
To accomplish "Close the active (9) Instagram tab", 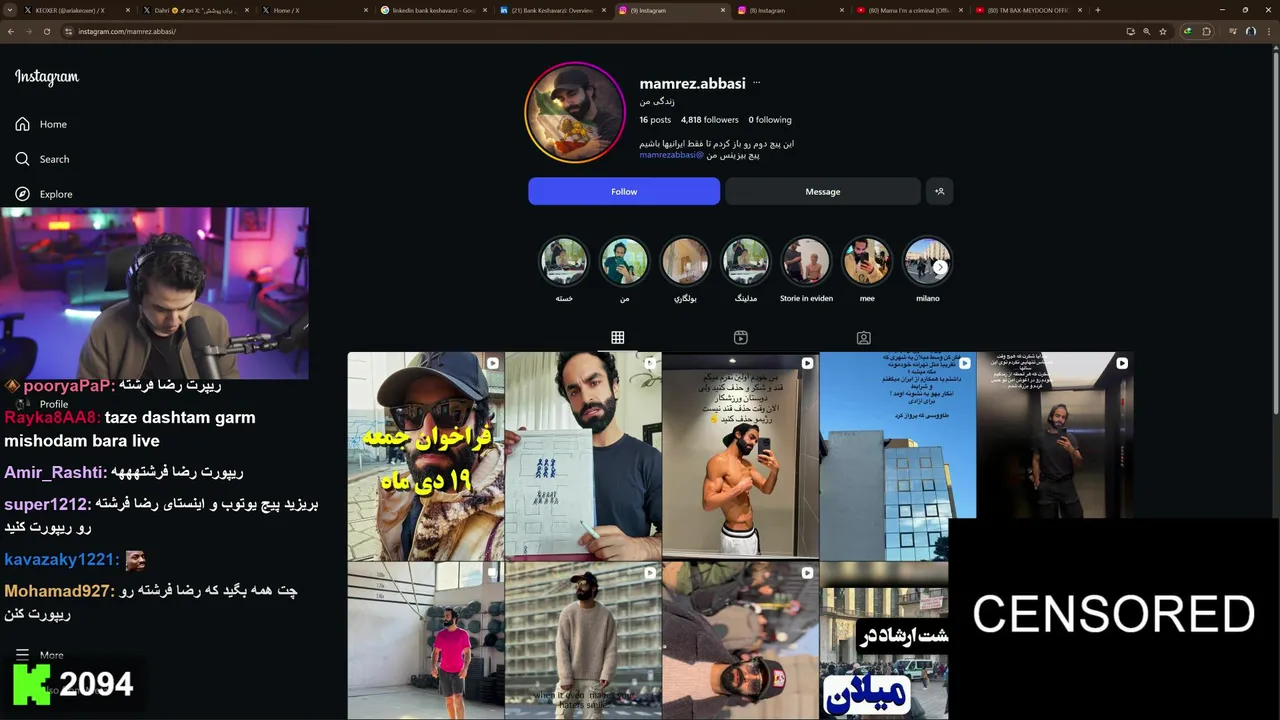I will point(723,10).
